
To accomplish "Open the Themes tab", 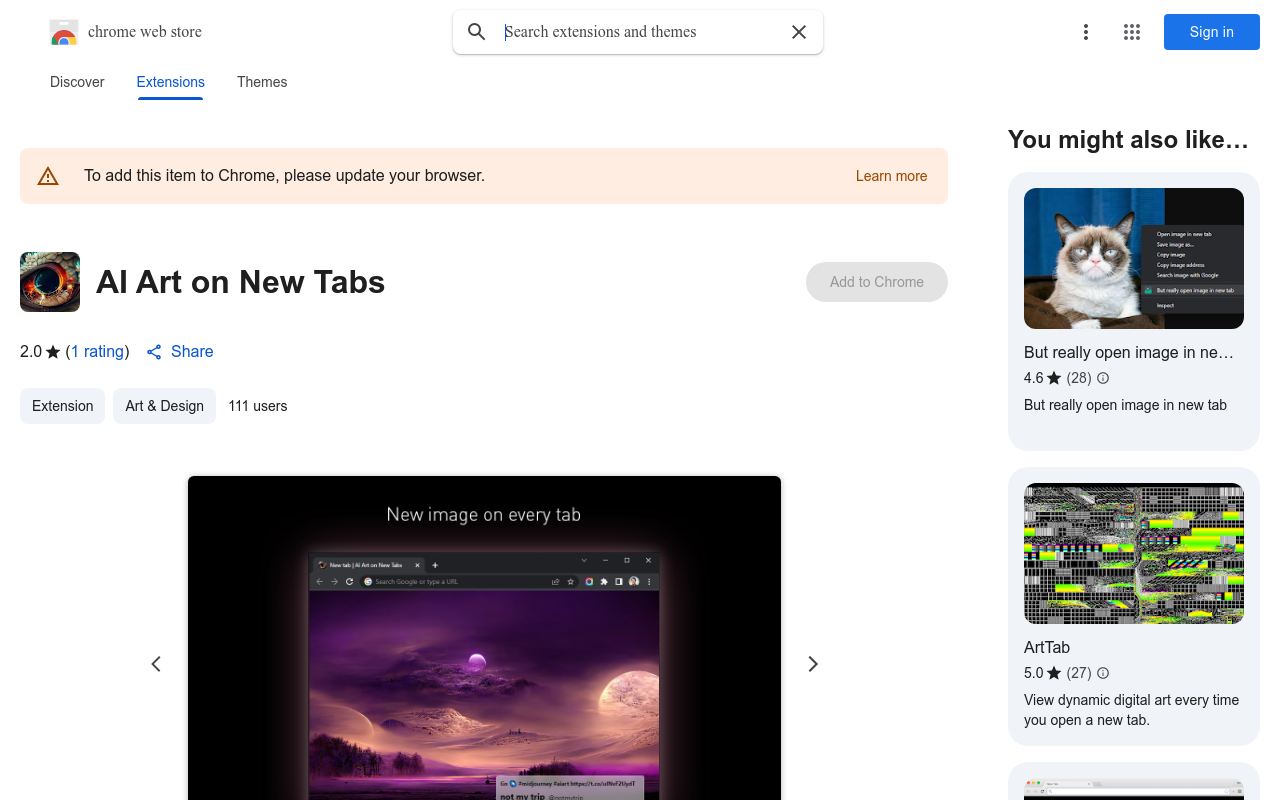I will tap(262, 82).
